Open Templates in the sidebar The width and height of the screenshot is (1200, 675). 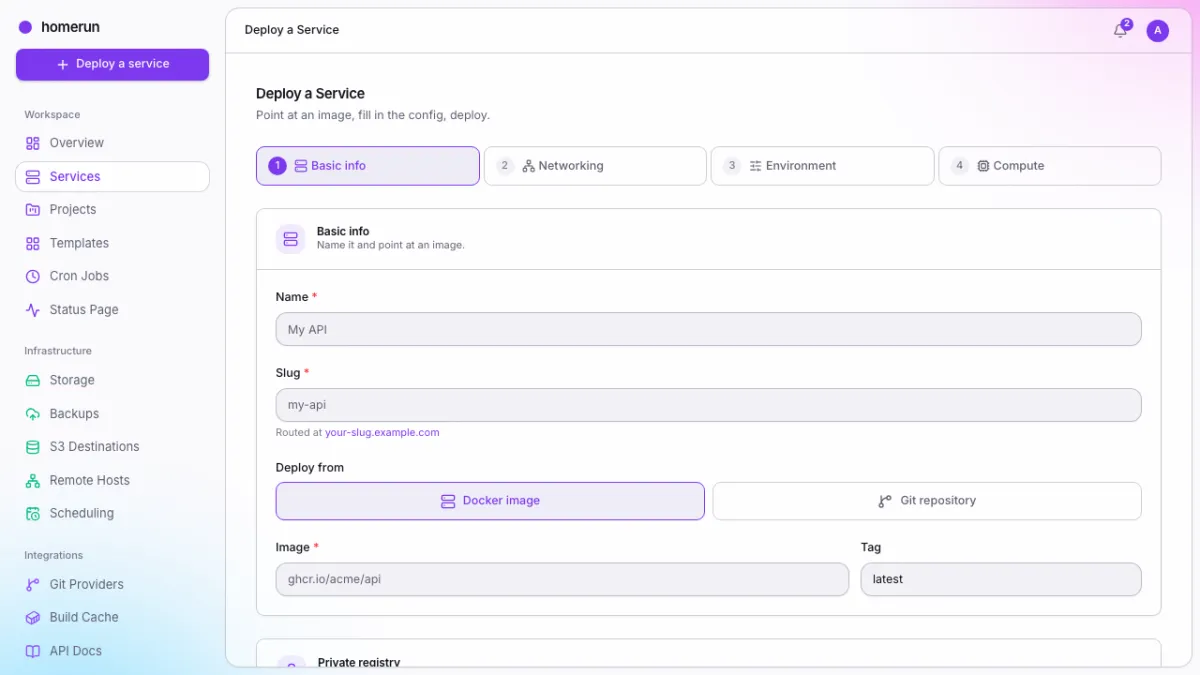pyautogui.click(x=112, y=243)
